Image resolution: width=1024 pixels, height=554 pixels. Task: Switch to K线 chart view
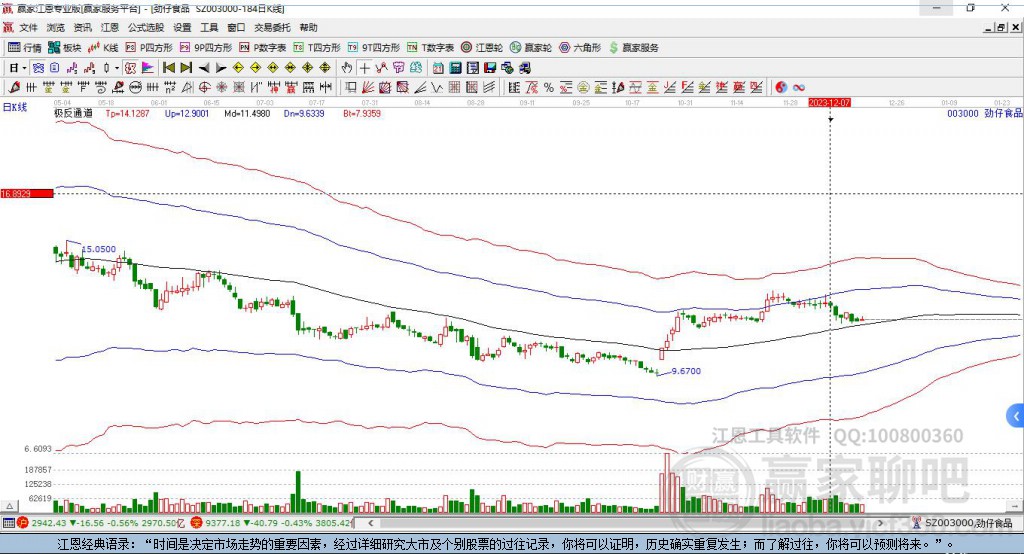(x=103, y=48)
